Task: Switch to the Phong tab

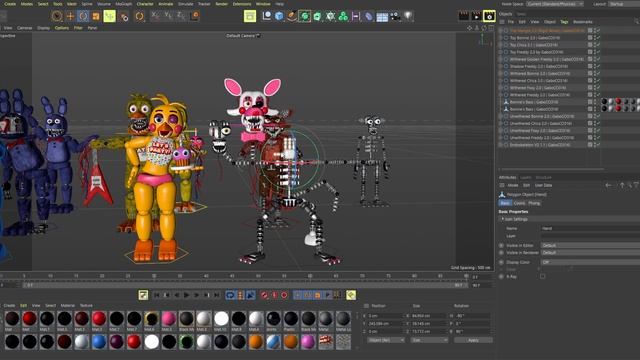Action: click(534, 203)
